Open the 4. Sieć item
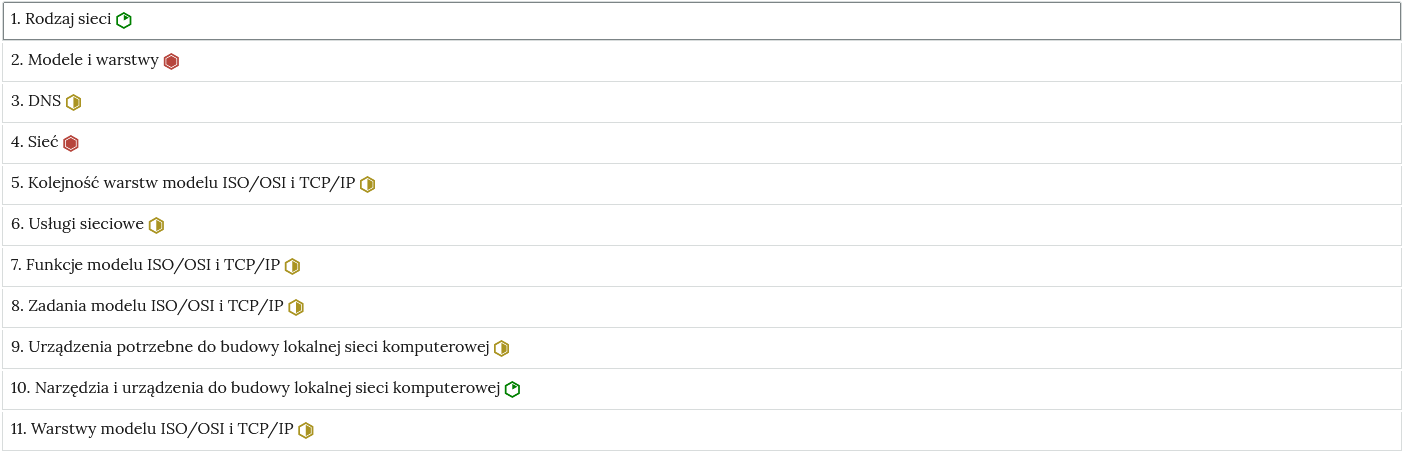This screenshot has height=455, width=1402. (x=701, y=143)
